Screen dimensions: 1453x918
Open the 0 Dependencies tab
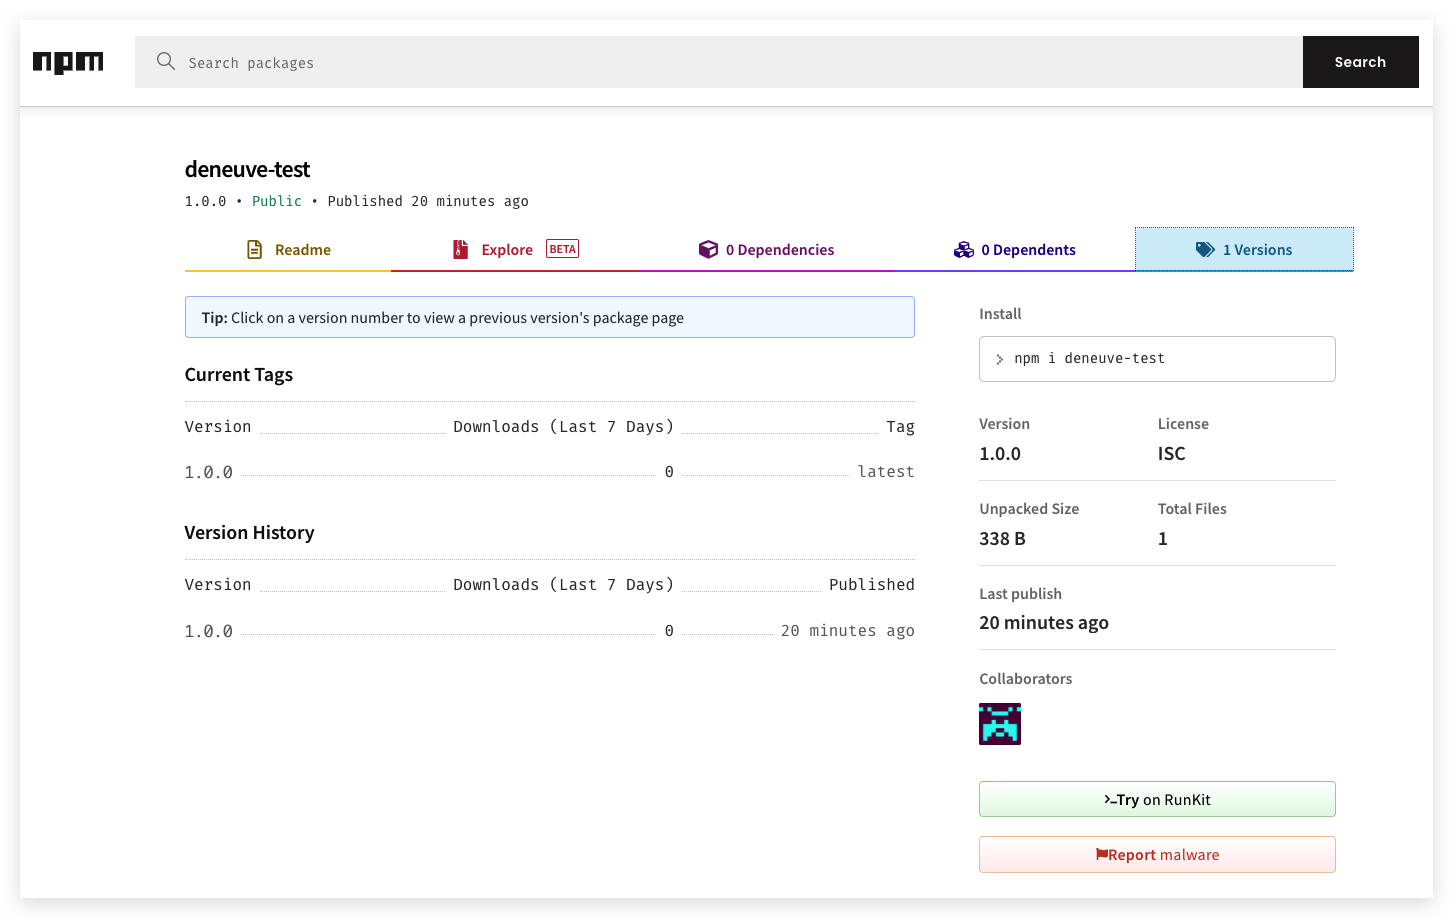pyautogui.click(x=766, y=249)
